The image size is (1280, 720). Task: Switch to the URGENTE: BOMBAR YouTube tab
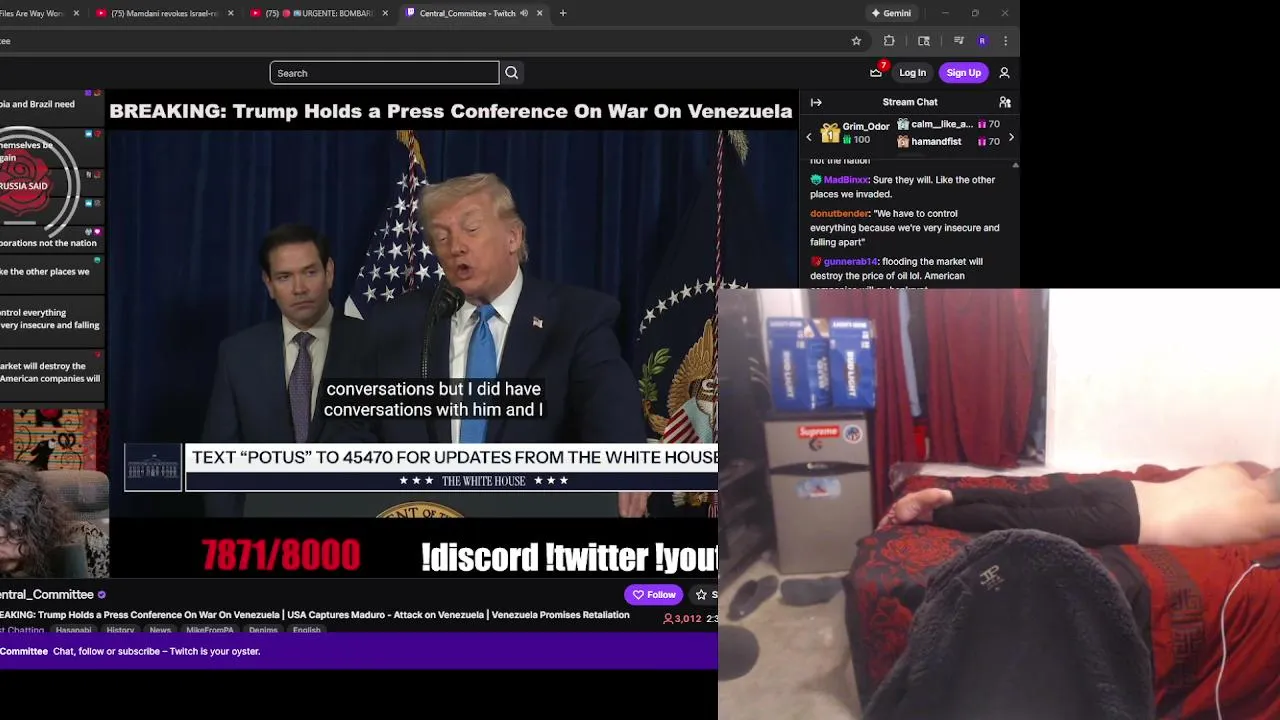point(320,13)
